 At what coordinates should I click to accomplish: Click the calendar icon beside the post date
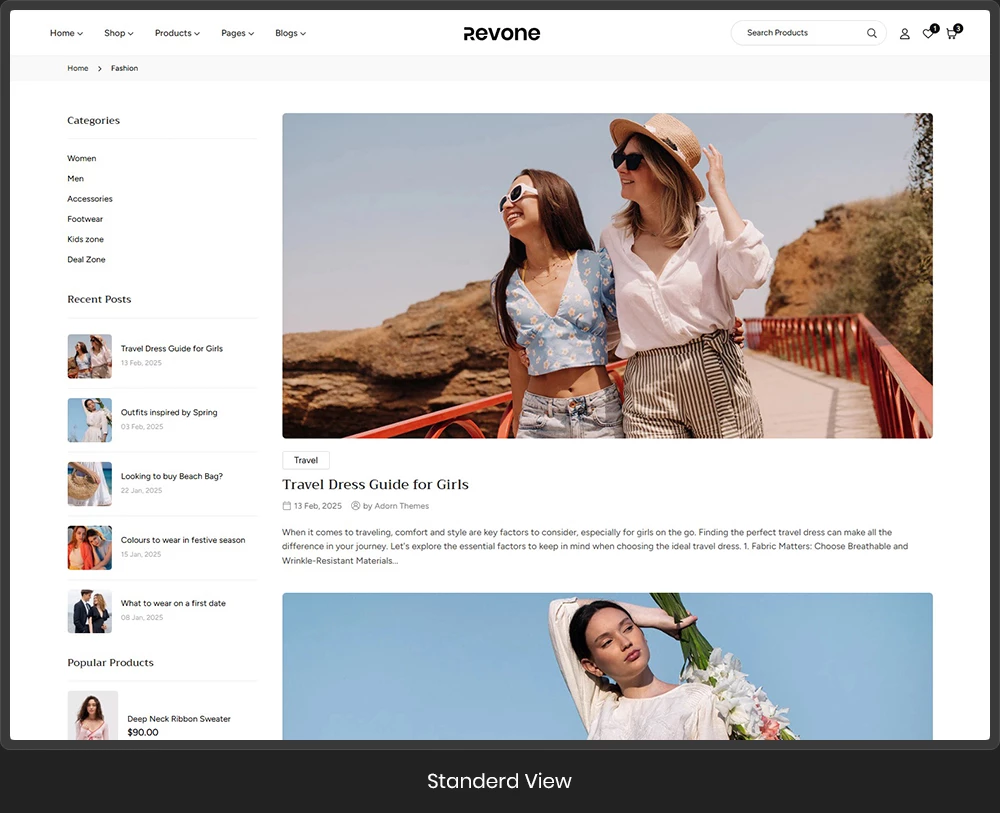[x=286, y=506]
